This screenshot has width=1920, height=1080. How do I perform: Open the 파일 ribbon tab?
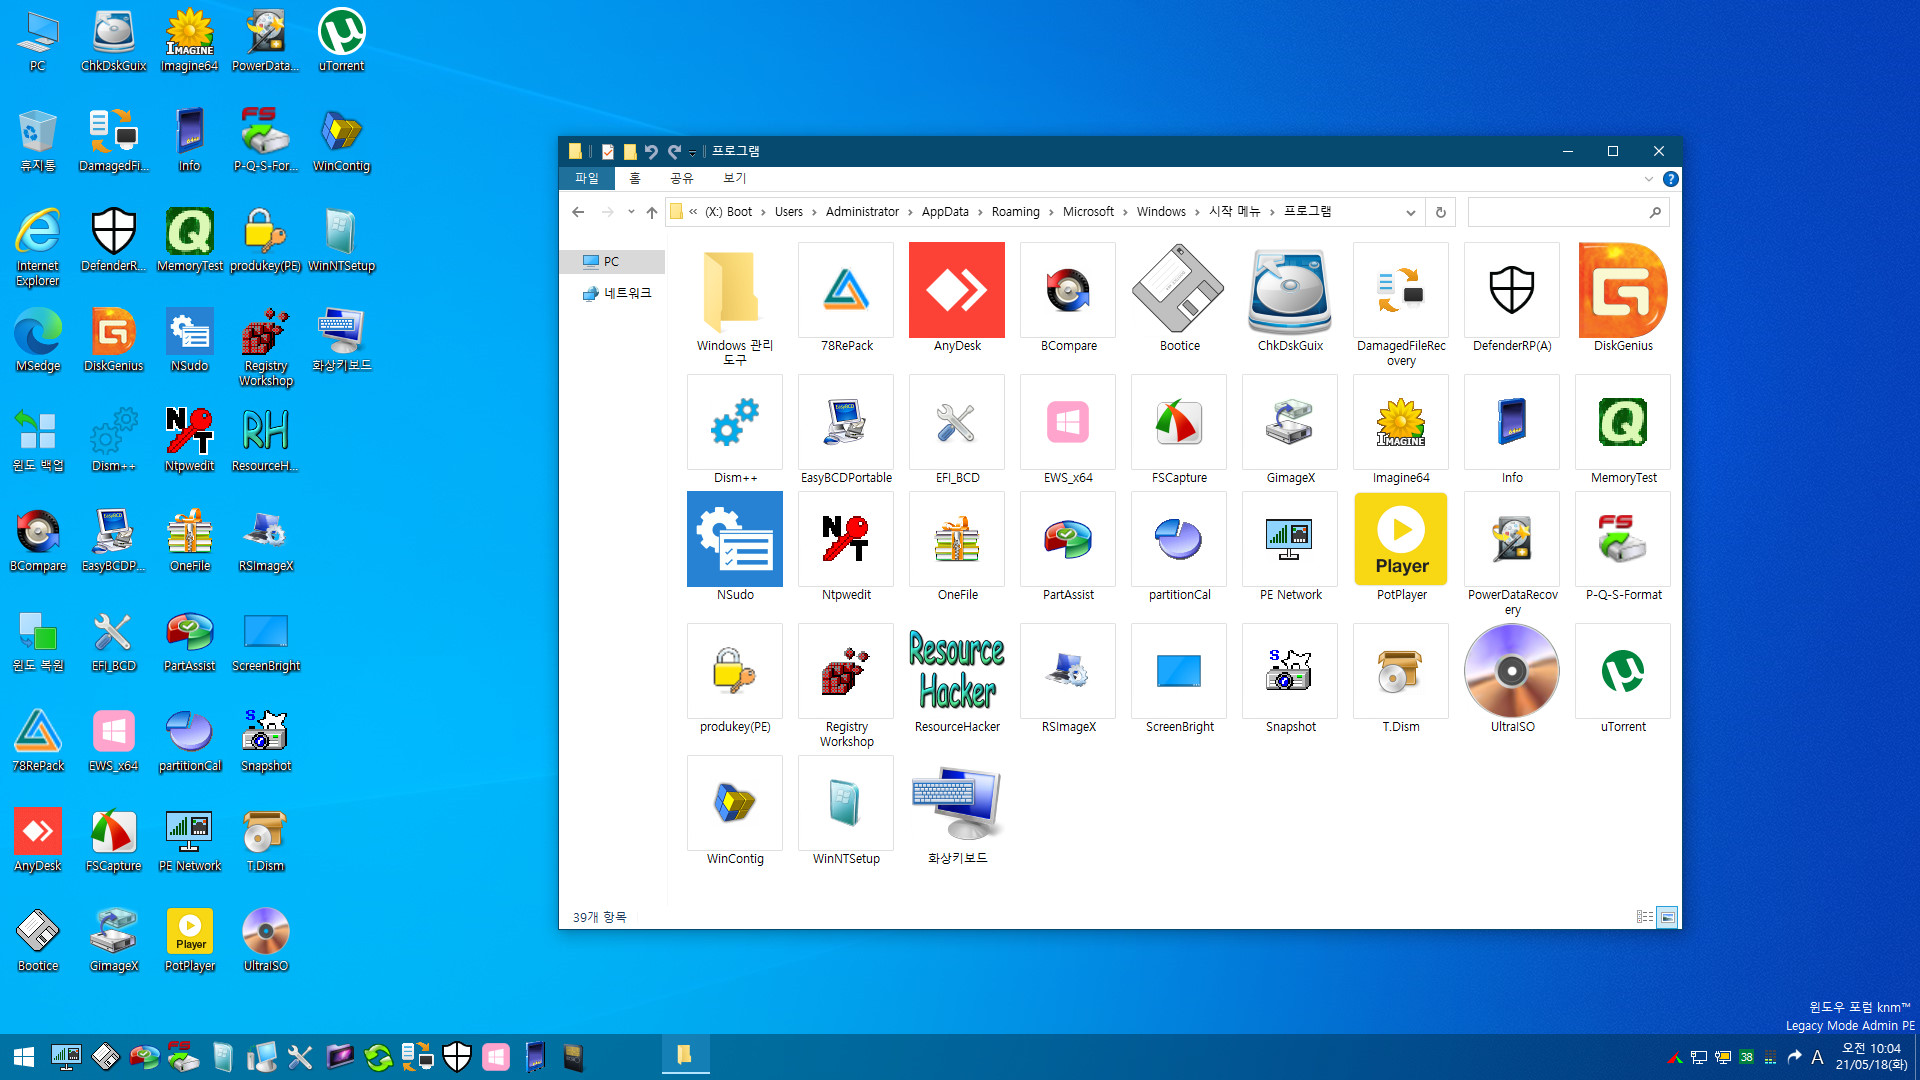[x=586, y=178]
